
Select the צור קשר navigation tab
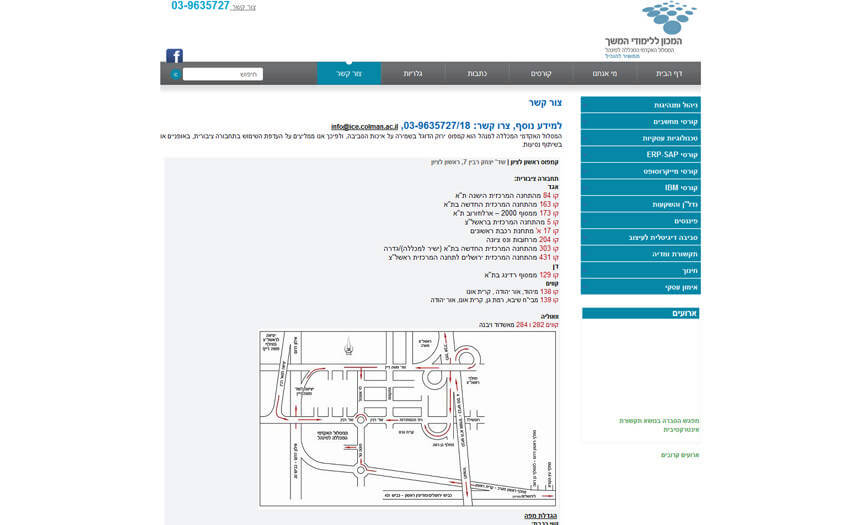click(349, 74)
